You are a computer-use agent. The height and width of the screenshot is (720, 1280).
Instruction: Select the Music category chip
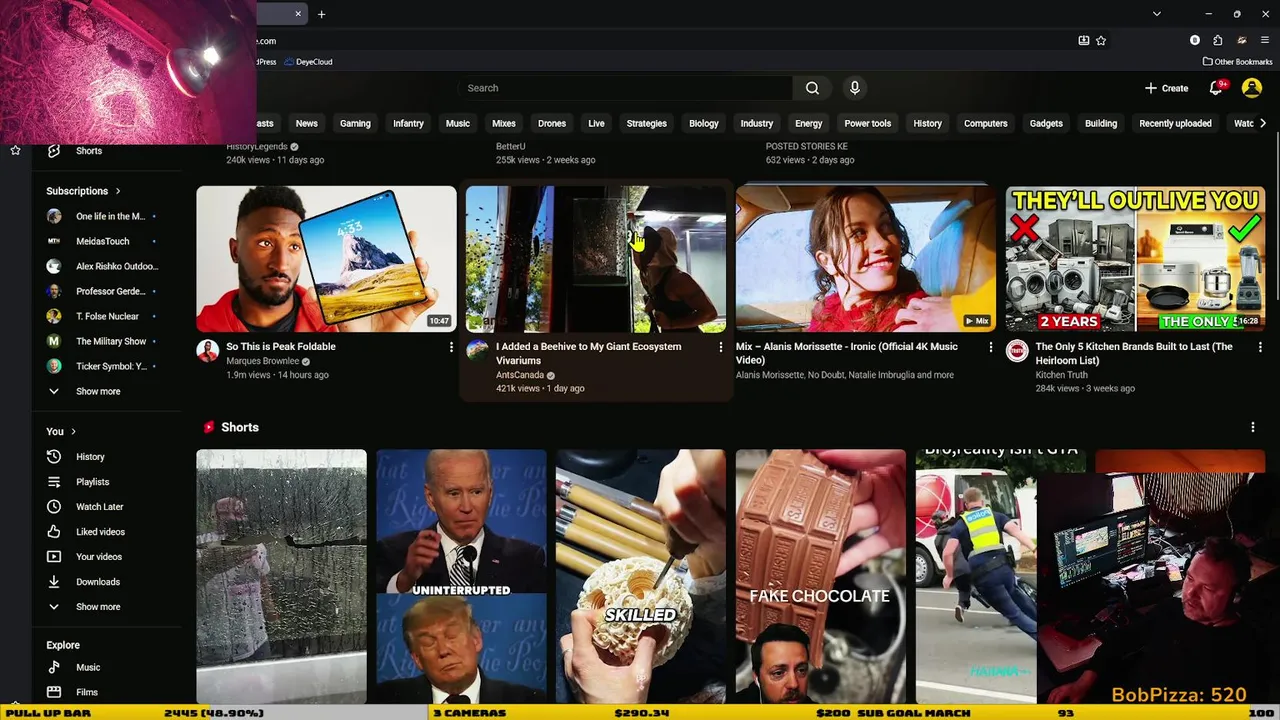pyautogui.click(x=457, y=124)
